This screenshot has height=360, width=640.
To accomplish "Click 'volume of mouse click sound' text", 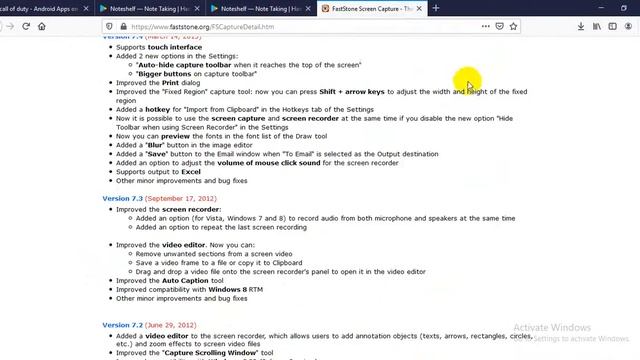I will tap(269, 163).
